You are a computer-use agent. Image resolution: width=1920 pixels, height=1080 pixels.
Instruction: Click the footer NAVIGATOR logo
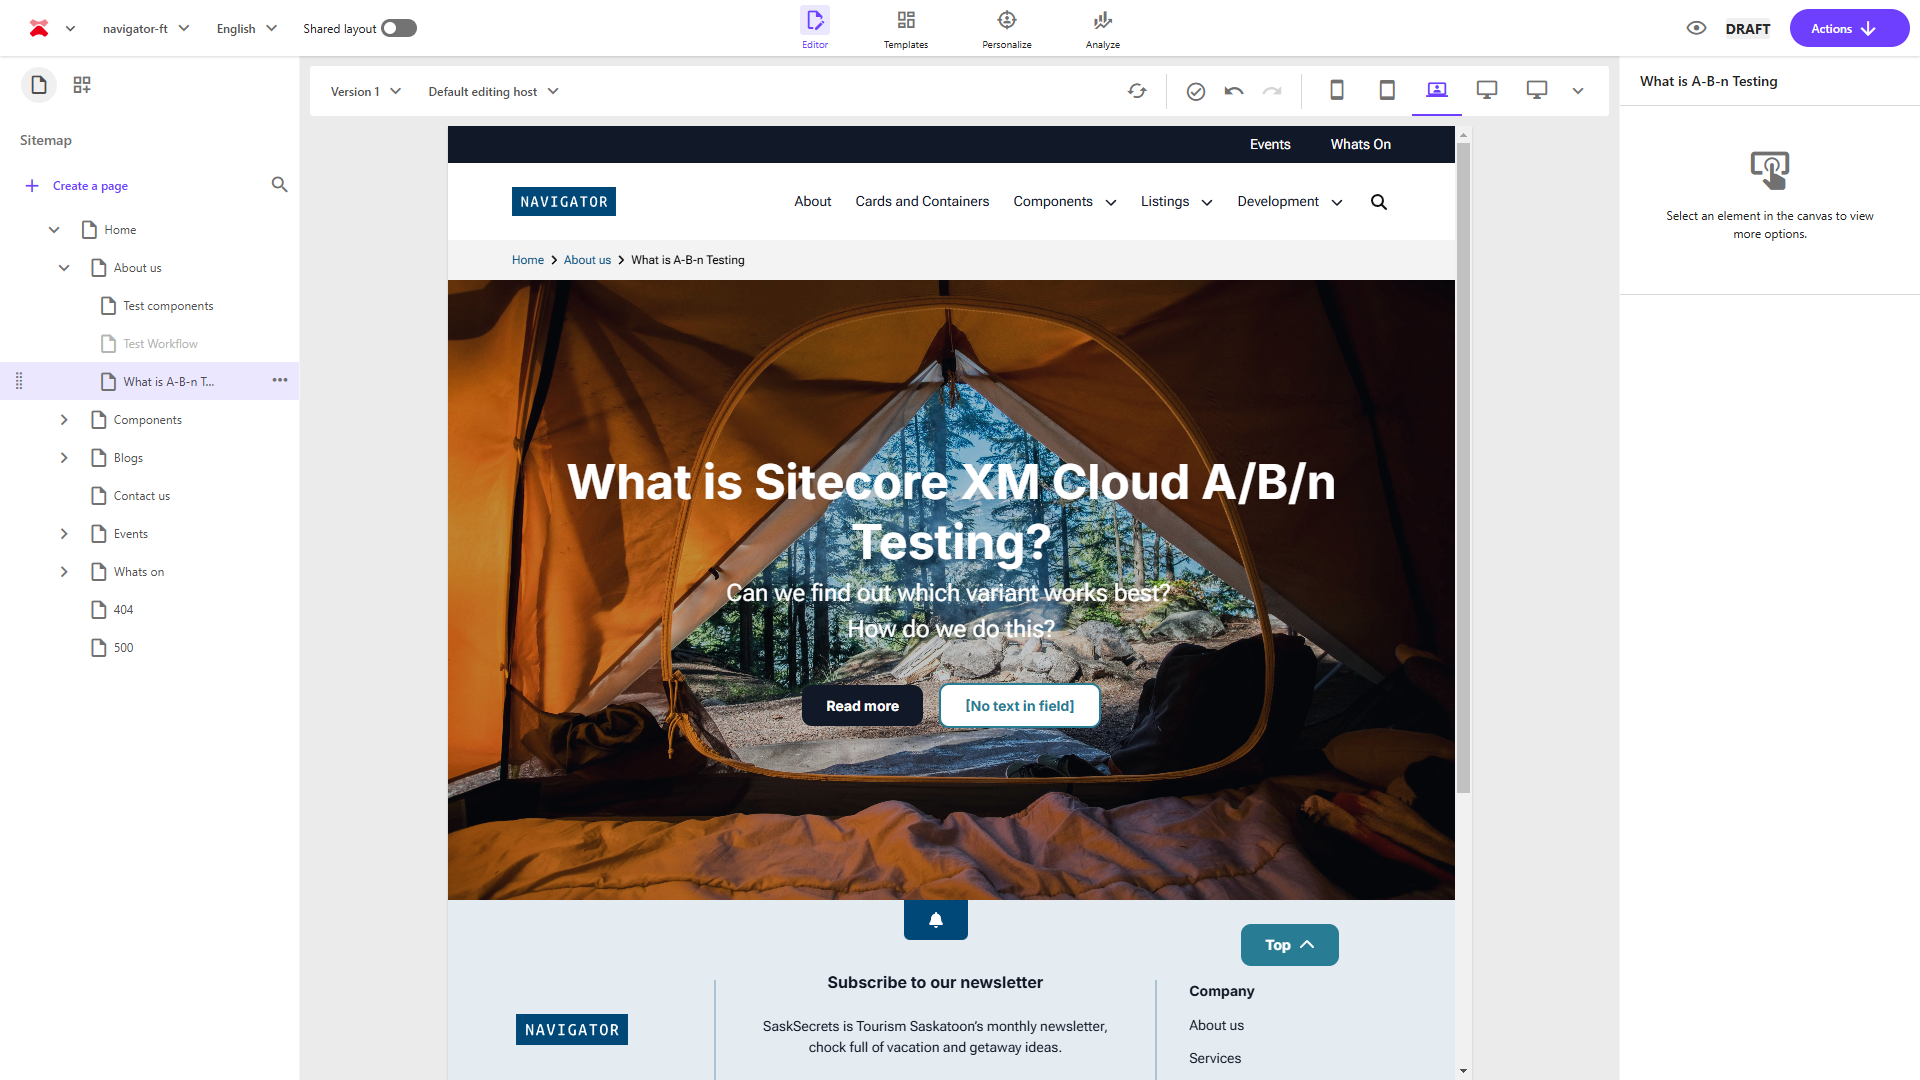coord(572,1030)
